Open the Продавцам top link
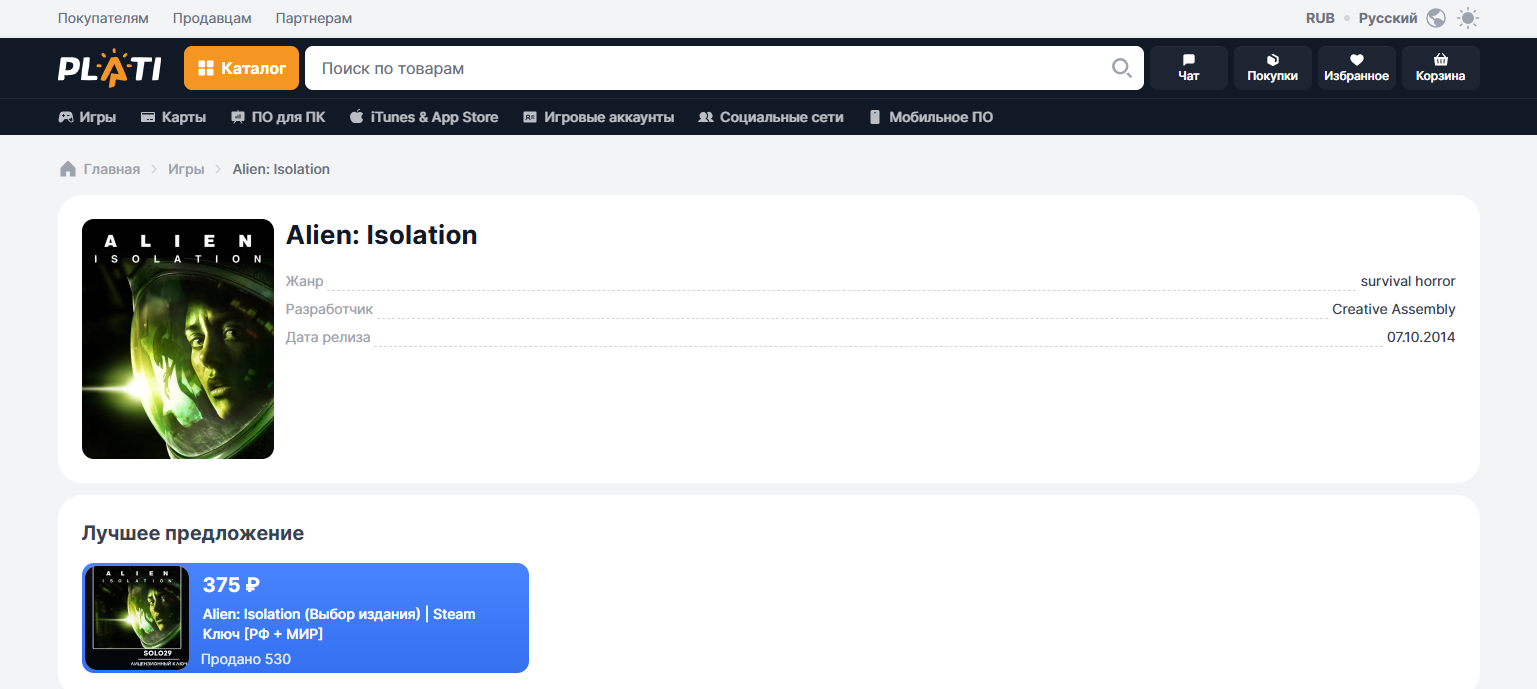Image resolution: width=1537 pixels, height=689 pixels. (x=212, y=18)
